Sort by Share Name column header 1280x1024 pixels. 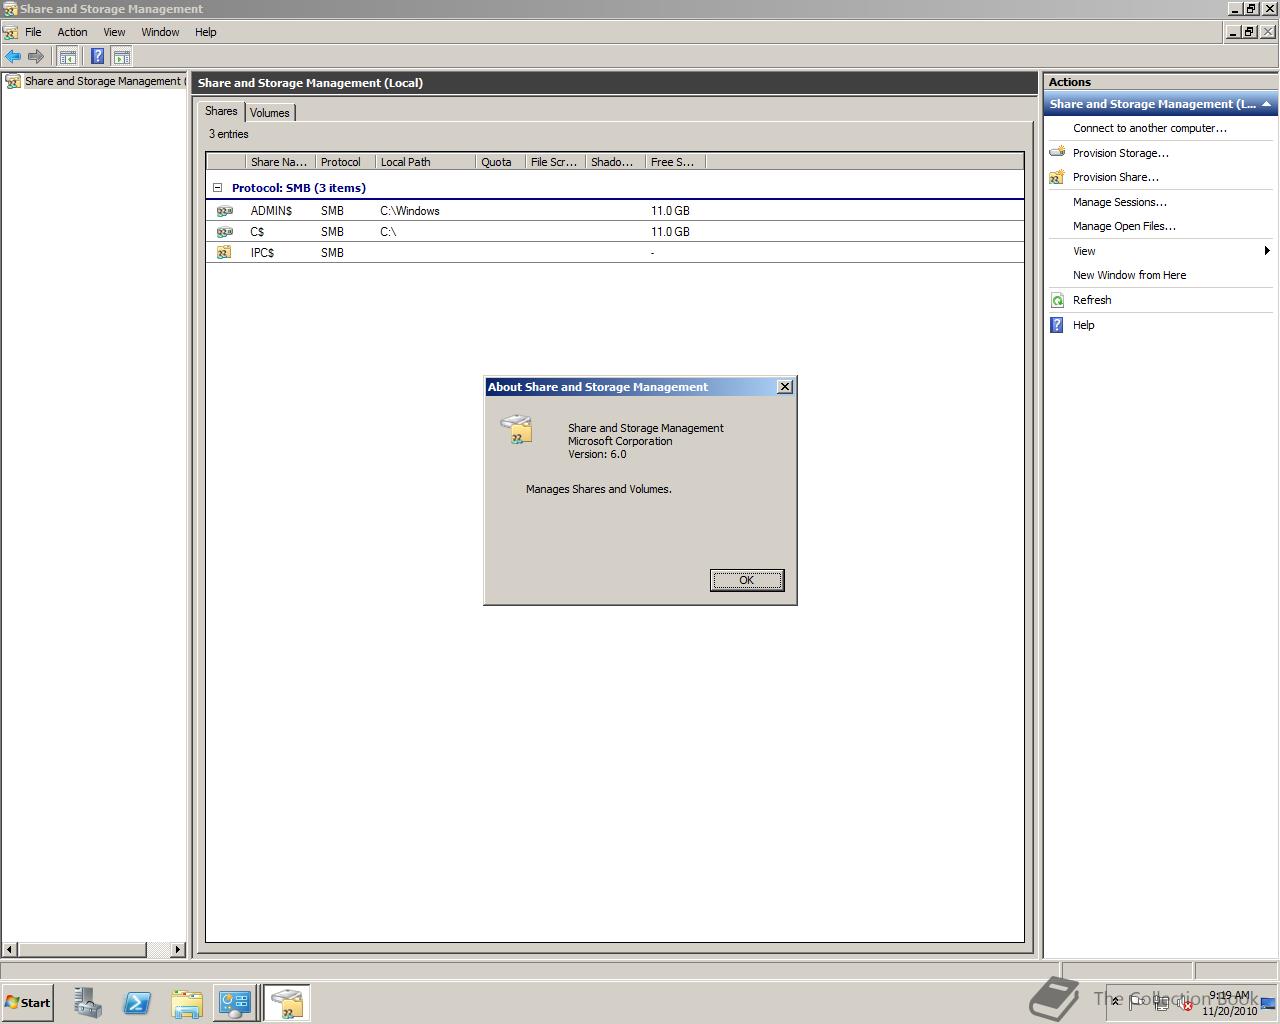[280, 162]
